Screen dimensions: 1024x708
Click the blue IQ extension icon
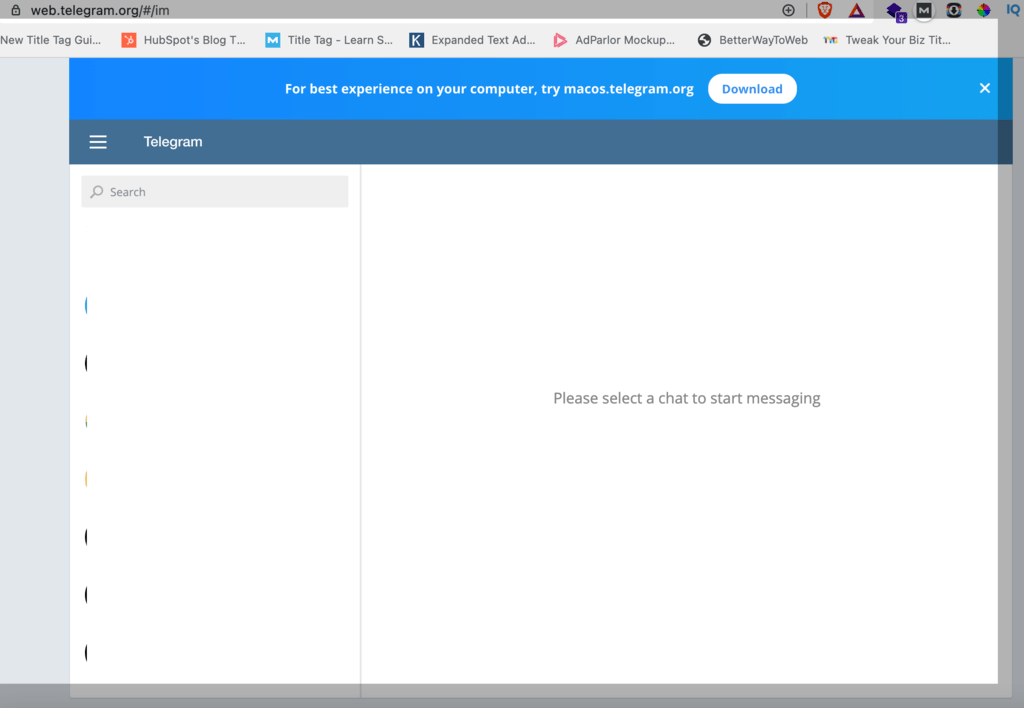pyautogui.click(x=1013, y=10)
